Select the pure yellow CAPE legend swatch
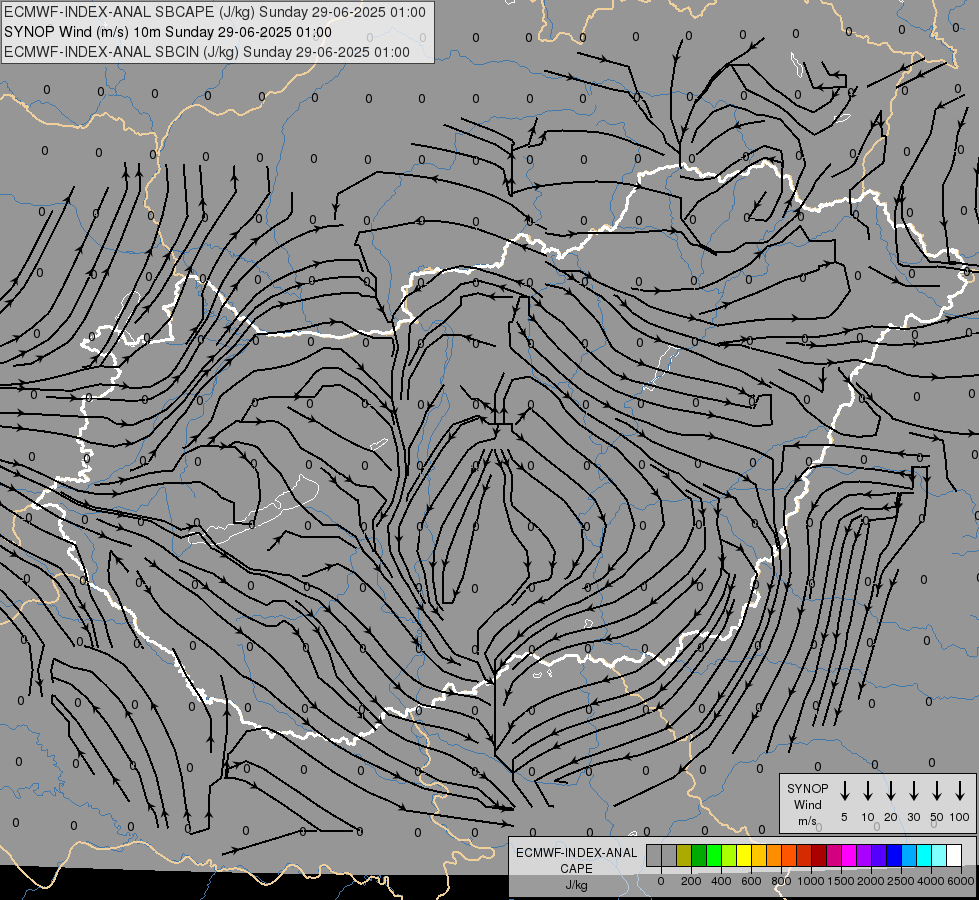This screenshot has width=979, height=900. tap(744, 855)
